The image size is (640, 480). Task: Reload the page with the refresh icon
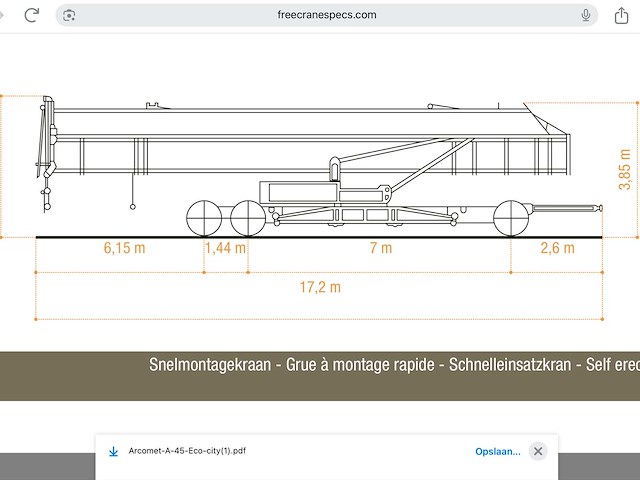click(x=32, y=15)
